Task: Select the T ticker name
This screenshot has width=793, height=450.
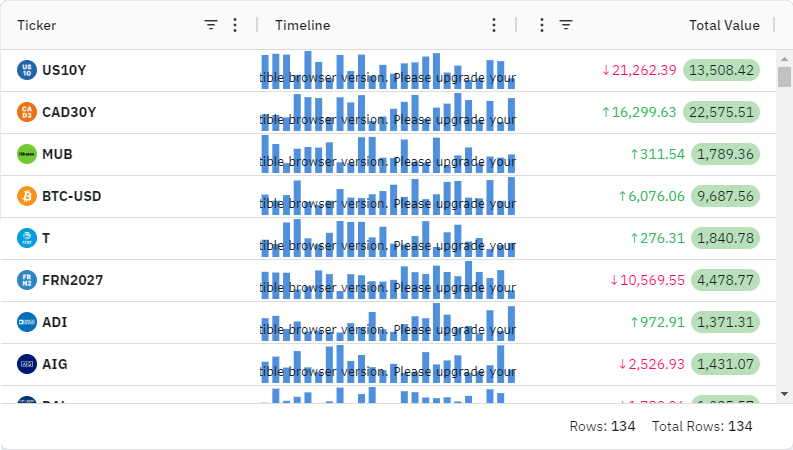Action: [46, 238]
